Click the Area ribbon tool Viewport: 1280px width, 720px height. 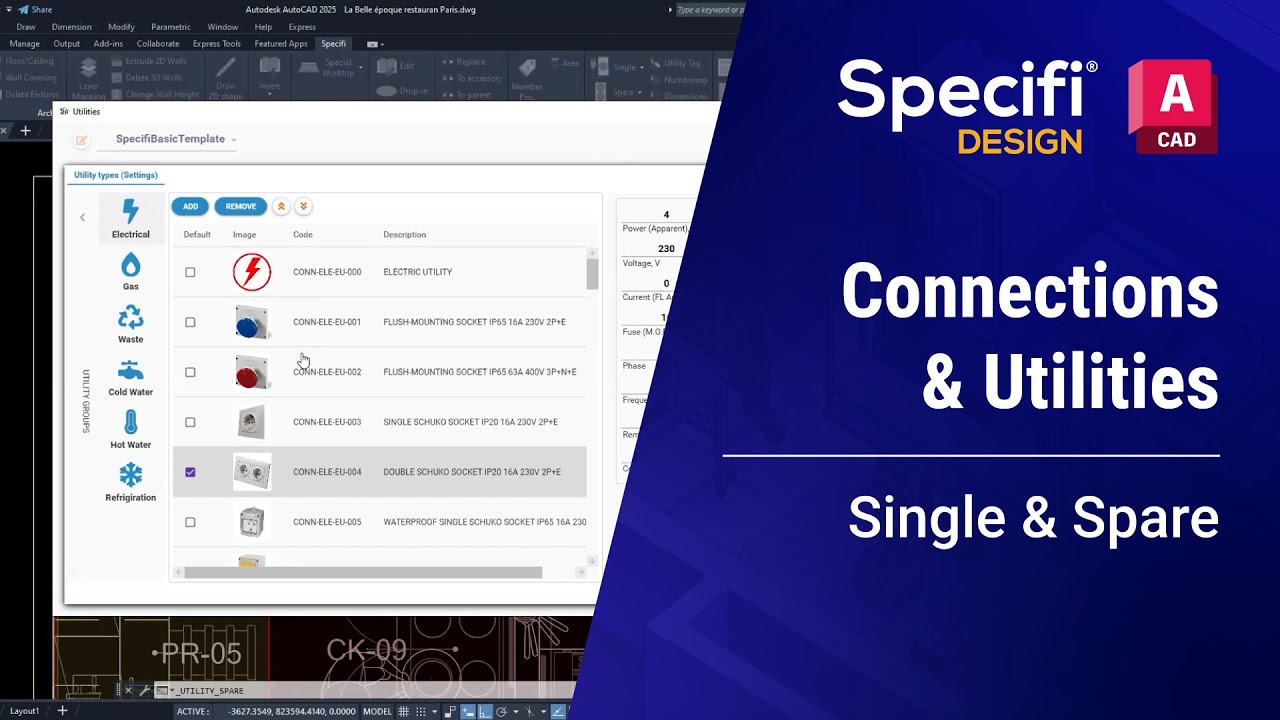564,63
